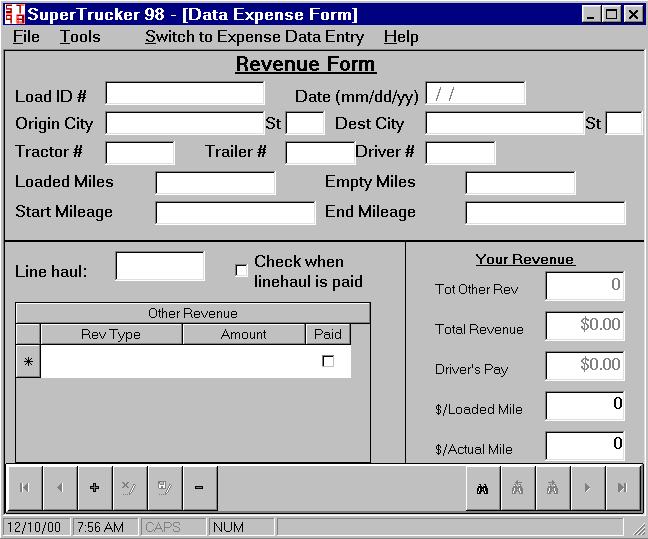
Task: Open Find with the black binoculars
Action: 482,489
